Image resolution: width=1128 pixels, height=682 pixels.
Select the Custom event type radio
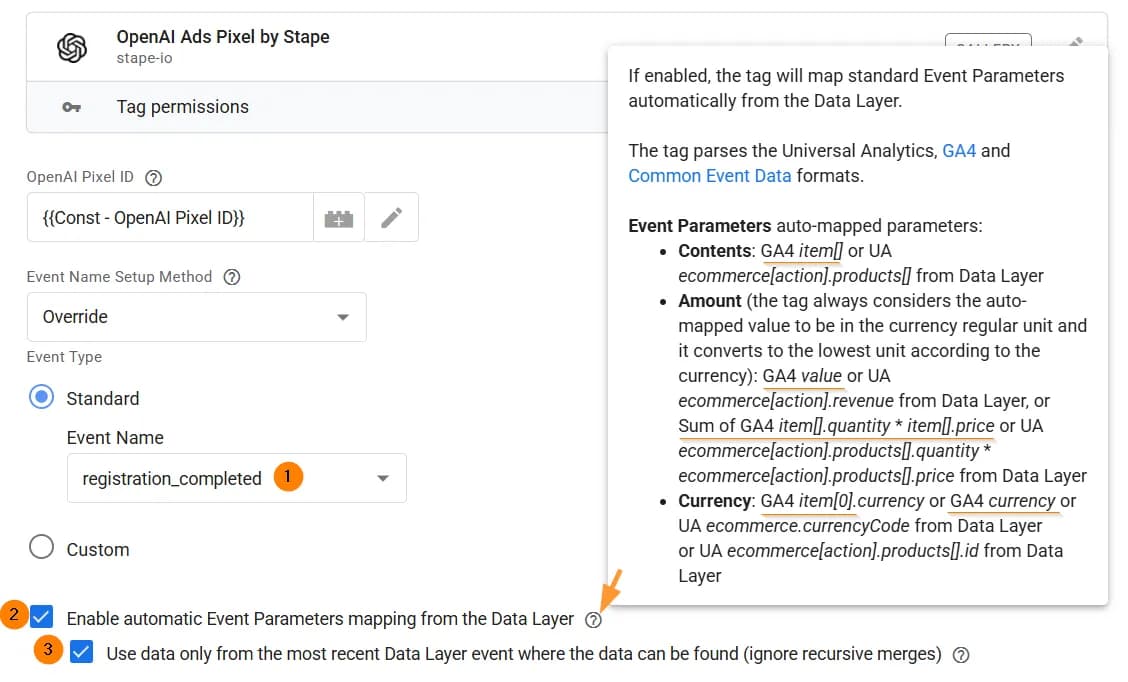click(42, 547)
